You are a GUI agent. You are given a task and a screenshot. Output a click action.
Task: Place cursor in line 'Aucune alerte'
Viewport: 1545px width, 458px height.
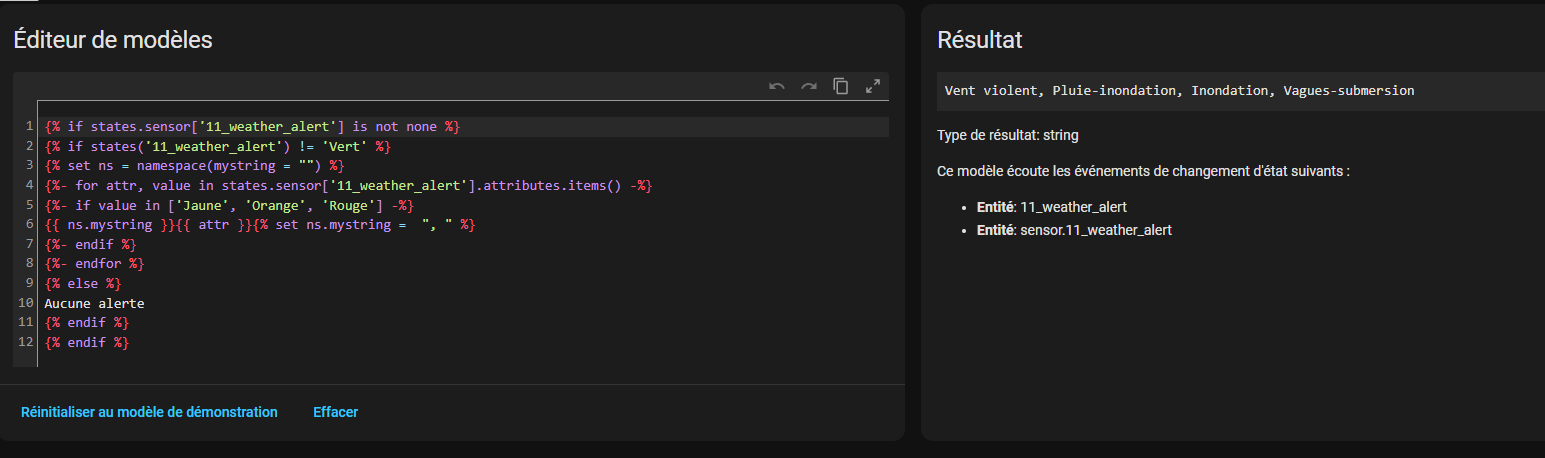pyautogui.click(x=95, y=303)
